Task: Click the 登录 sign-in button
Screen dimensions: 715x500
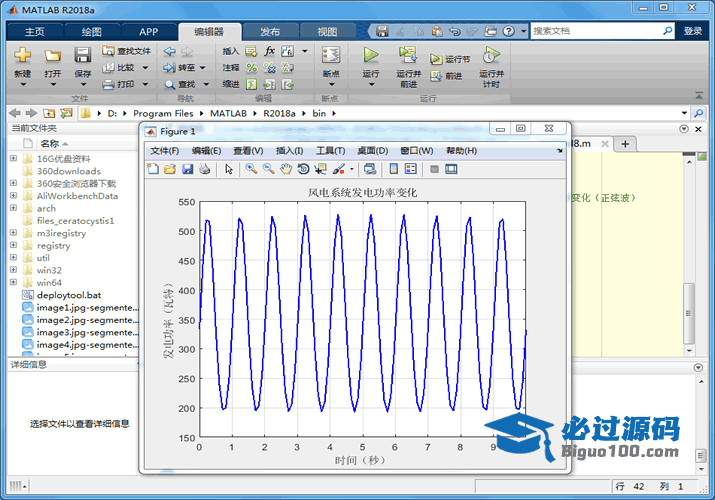Action: [x=693, y=31]
